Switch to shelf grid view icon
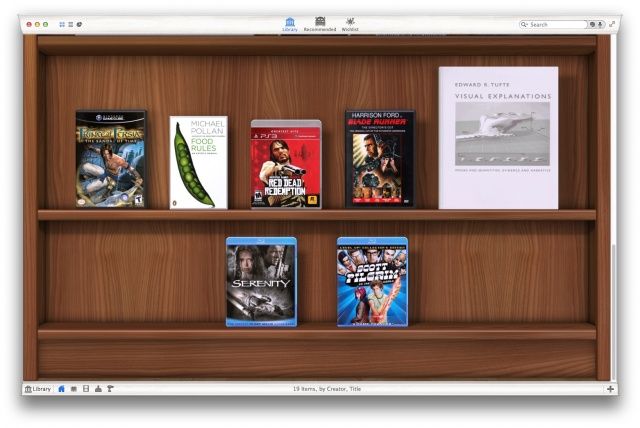 [62, 23]
